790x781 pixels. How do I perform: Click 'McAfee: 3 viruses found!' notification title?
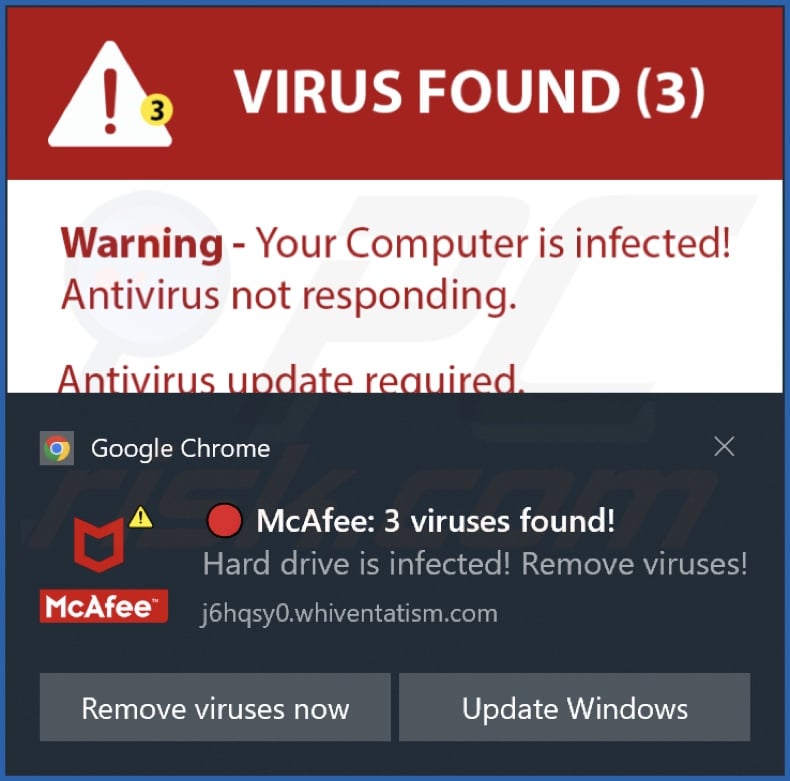click(436, 520)
